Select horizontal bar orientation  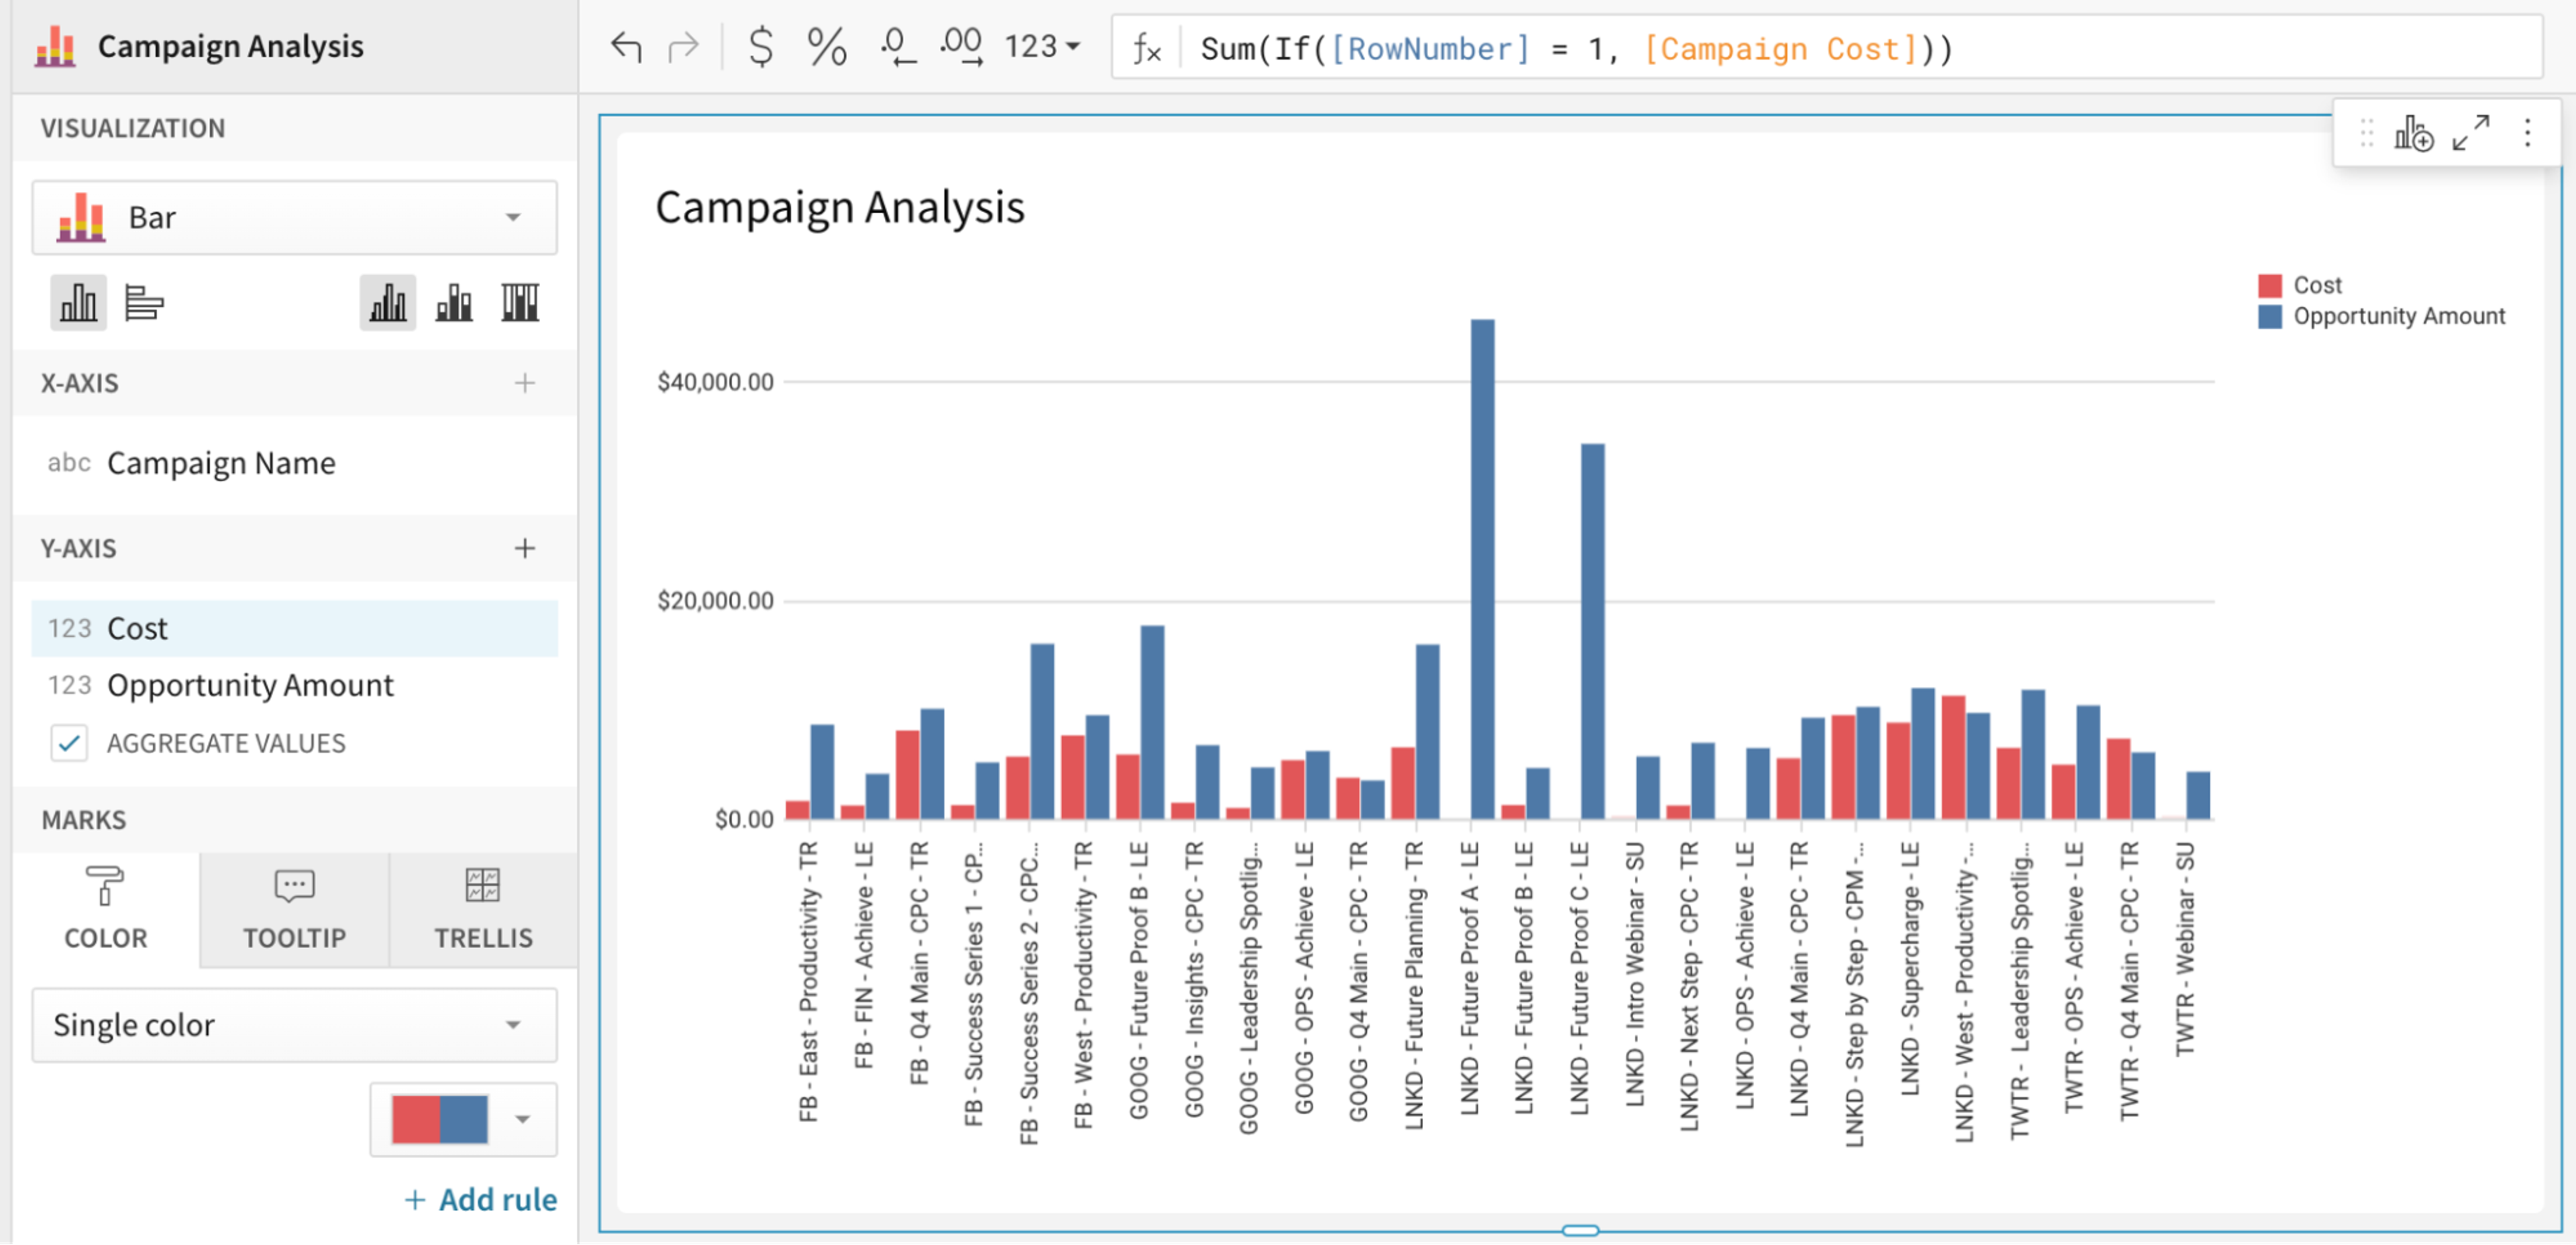pos(144,302)
